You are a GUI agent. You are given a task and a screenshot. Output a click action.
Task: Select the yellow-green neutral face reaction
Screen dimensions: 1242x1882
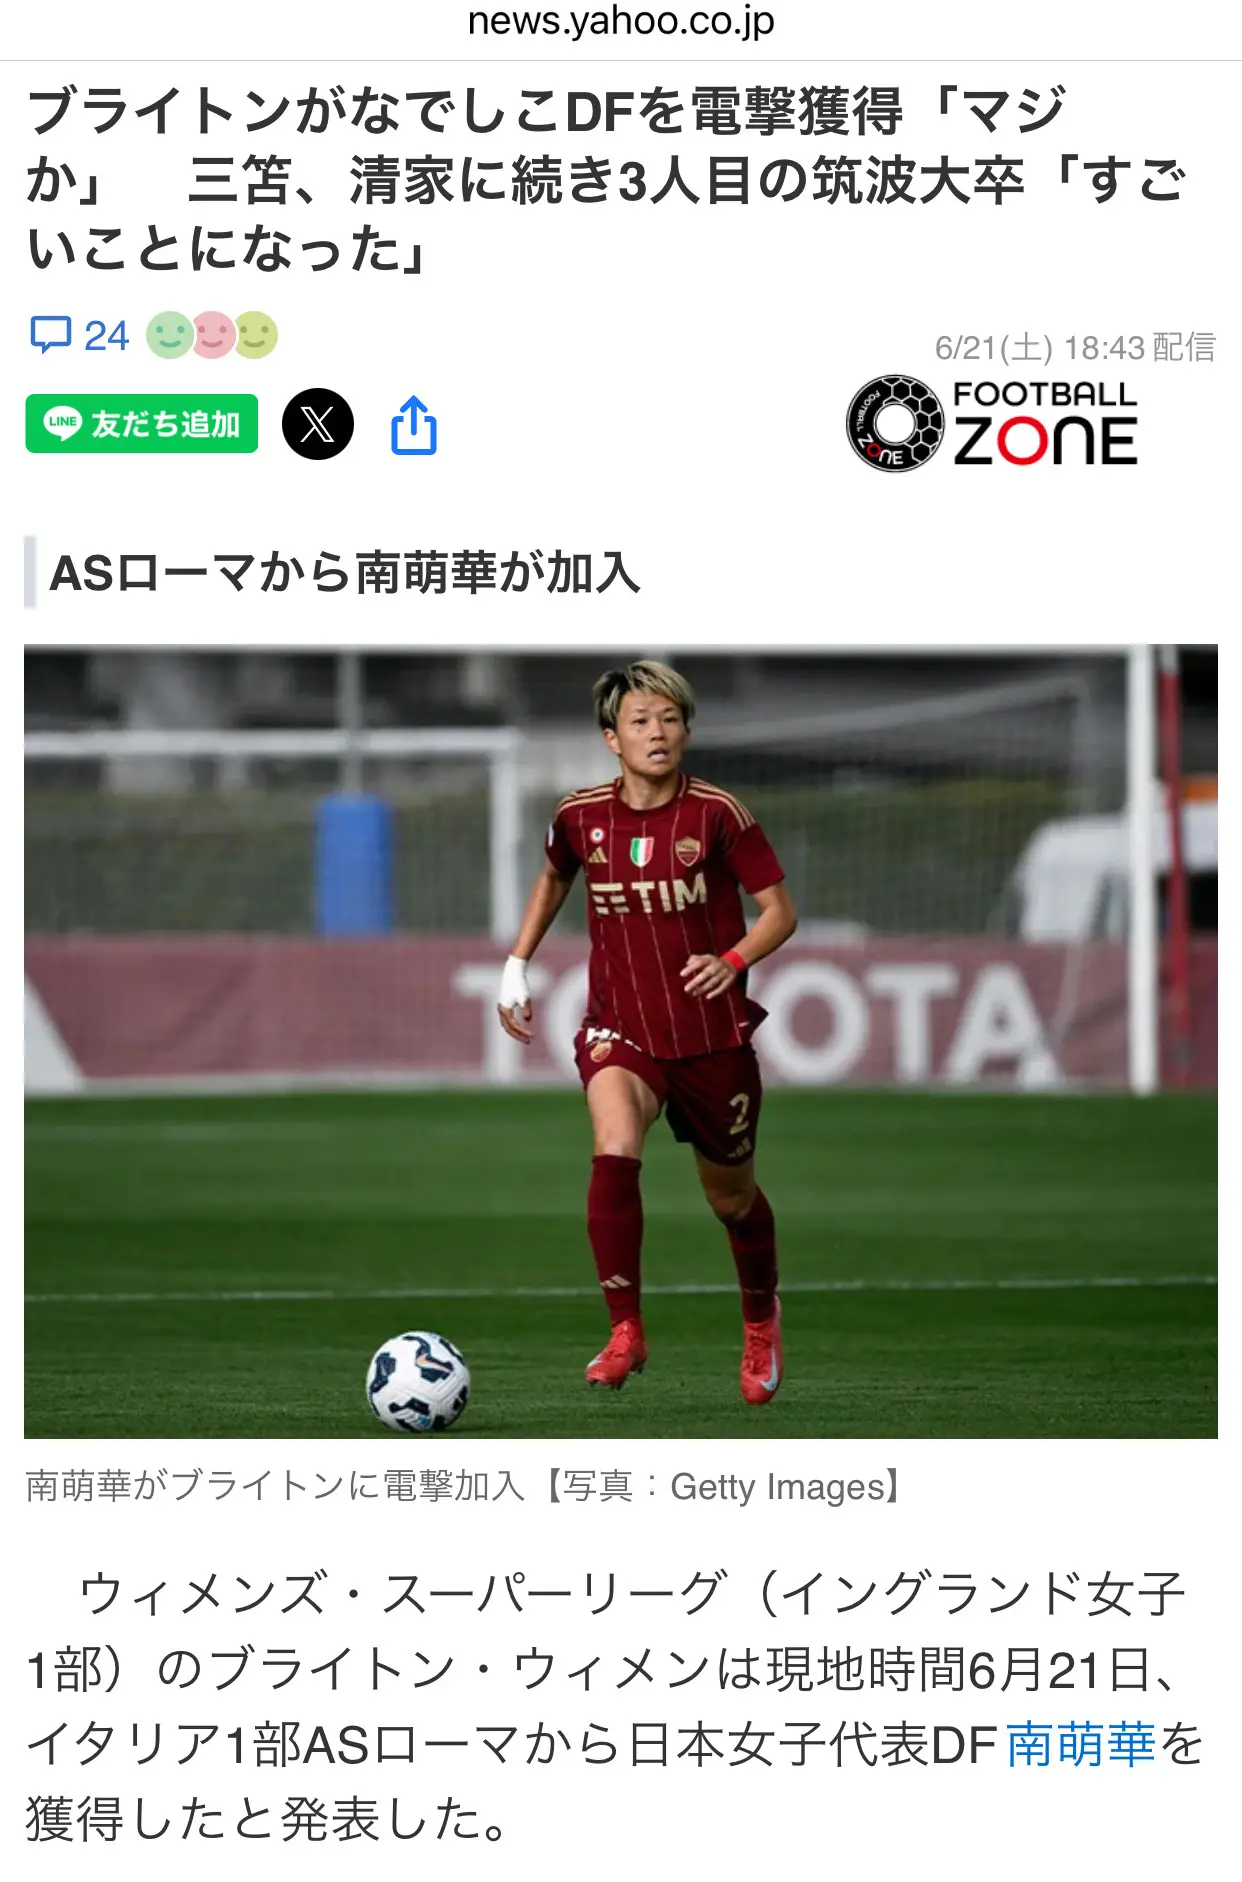256,335
